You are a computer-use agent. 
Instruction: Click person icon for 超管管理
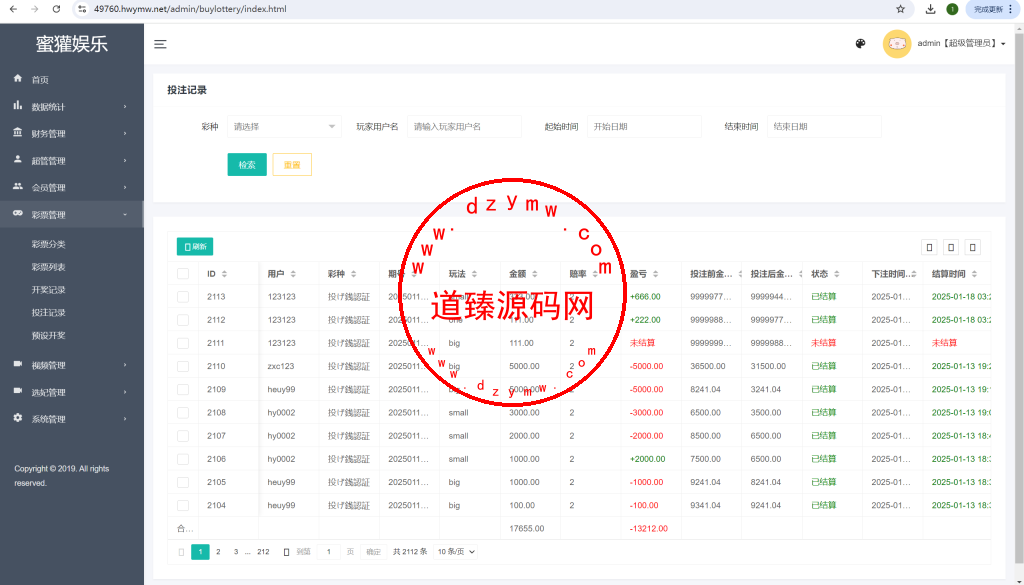point(18,159)
